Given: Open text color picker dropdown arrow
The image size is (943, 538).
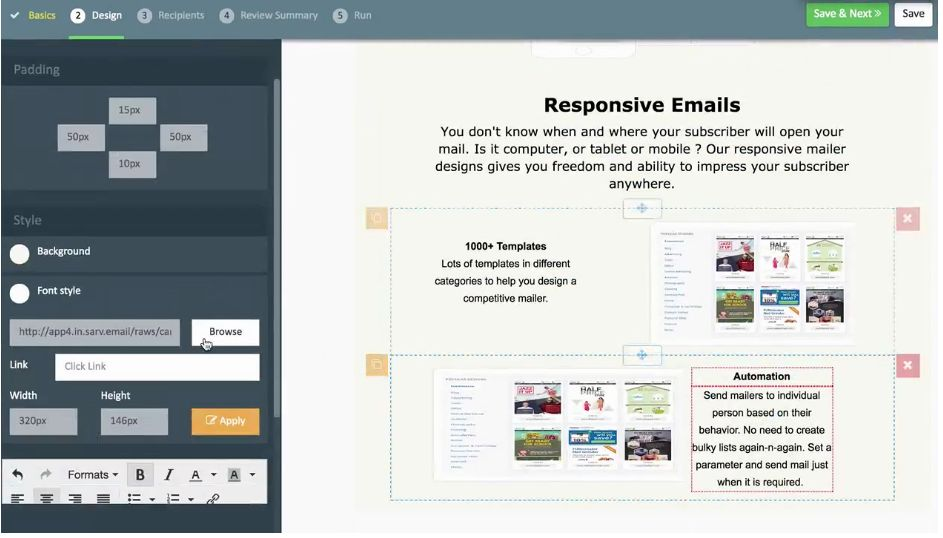Looking at the screenshot, I should pos(213,475).
